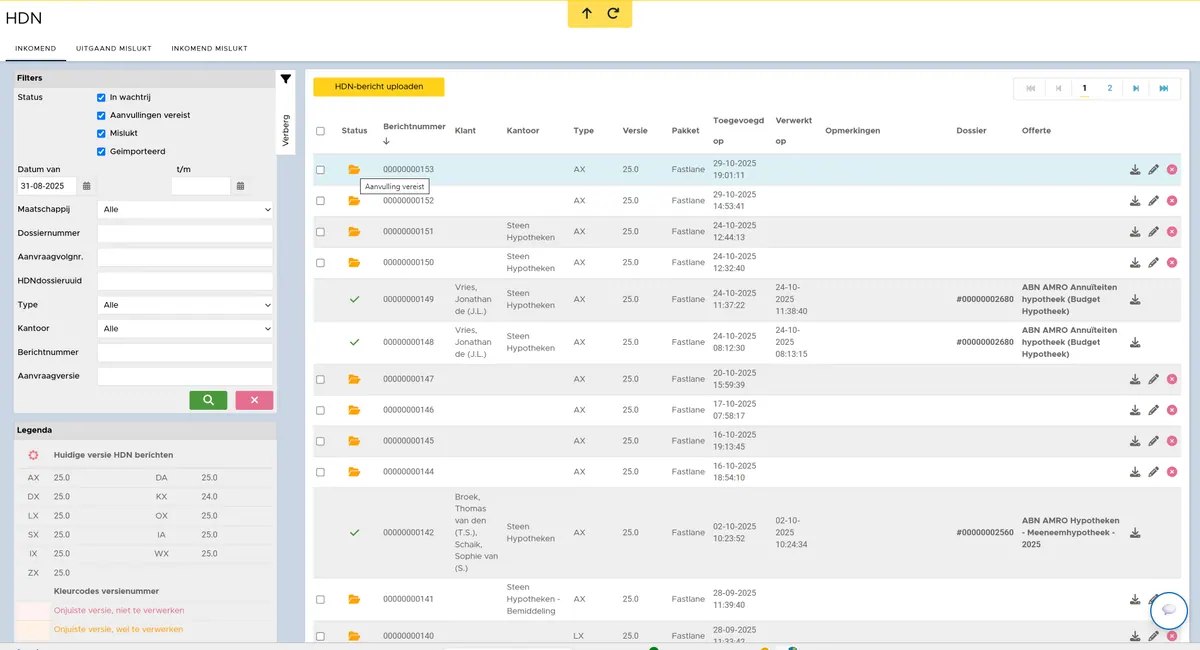Viewport: 1200px width, 650px height.
Task: Download message 00000000142
Action: [x=1135, y=533]
